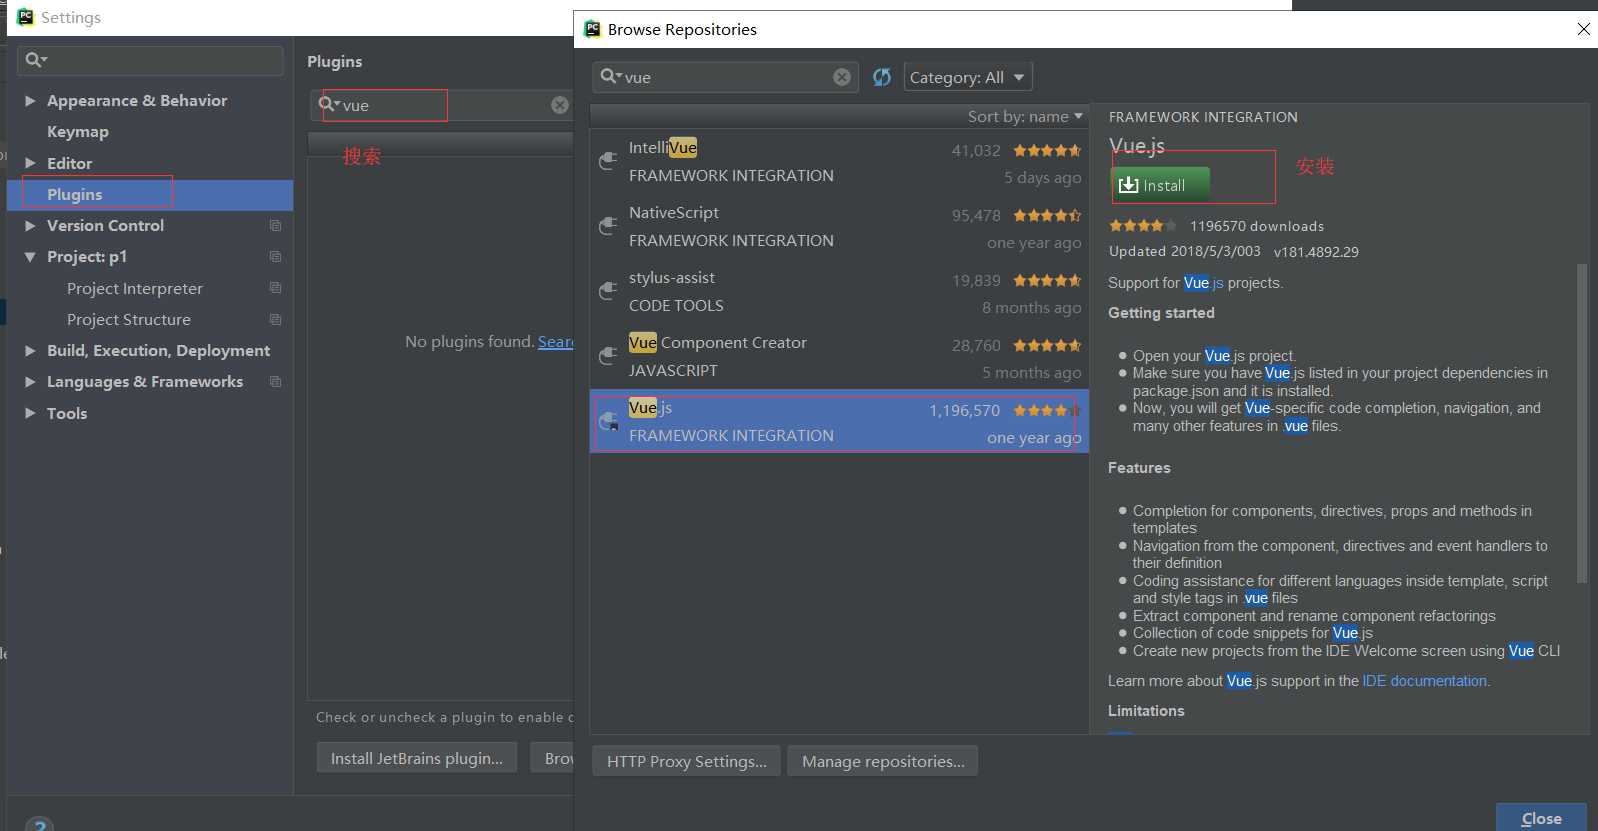Viewport: 1598px width, 831px height.
Task: Click the search magnifier in Settings sidebar
Action: pos(35,60)
